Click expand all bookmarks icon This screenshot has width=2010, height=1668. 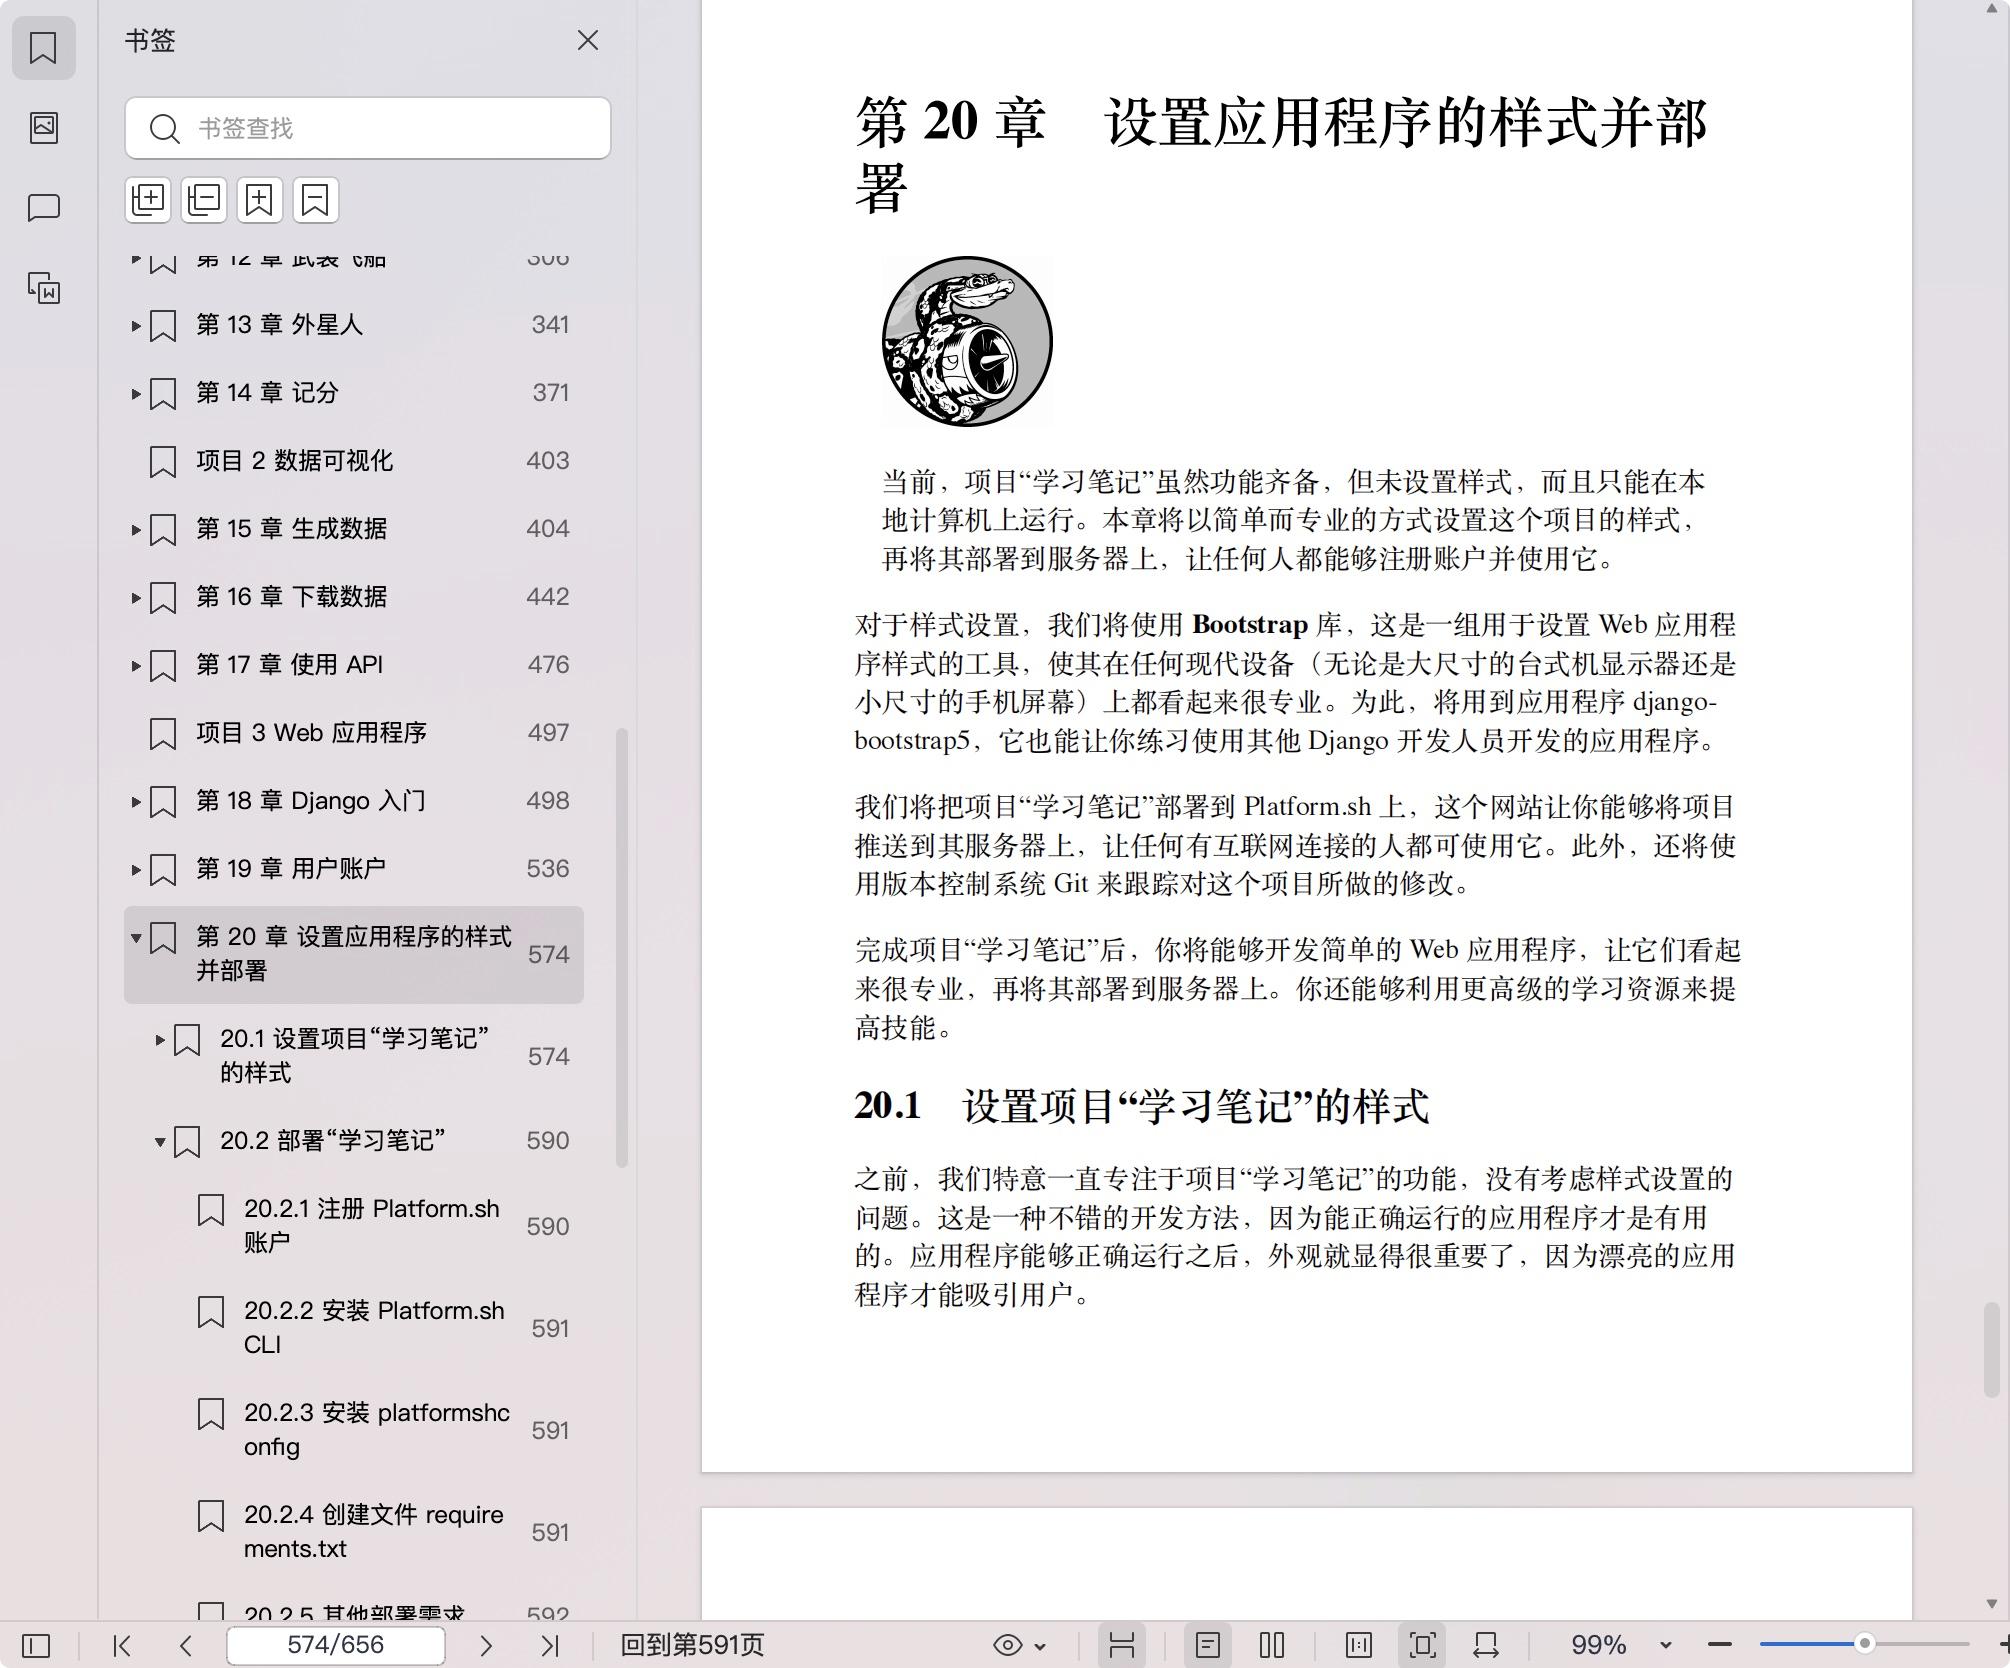149,199
